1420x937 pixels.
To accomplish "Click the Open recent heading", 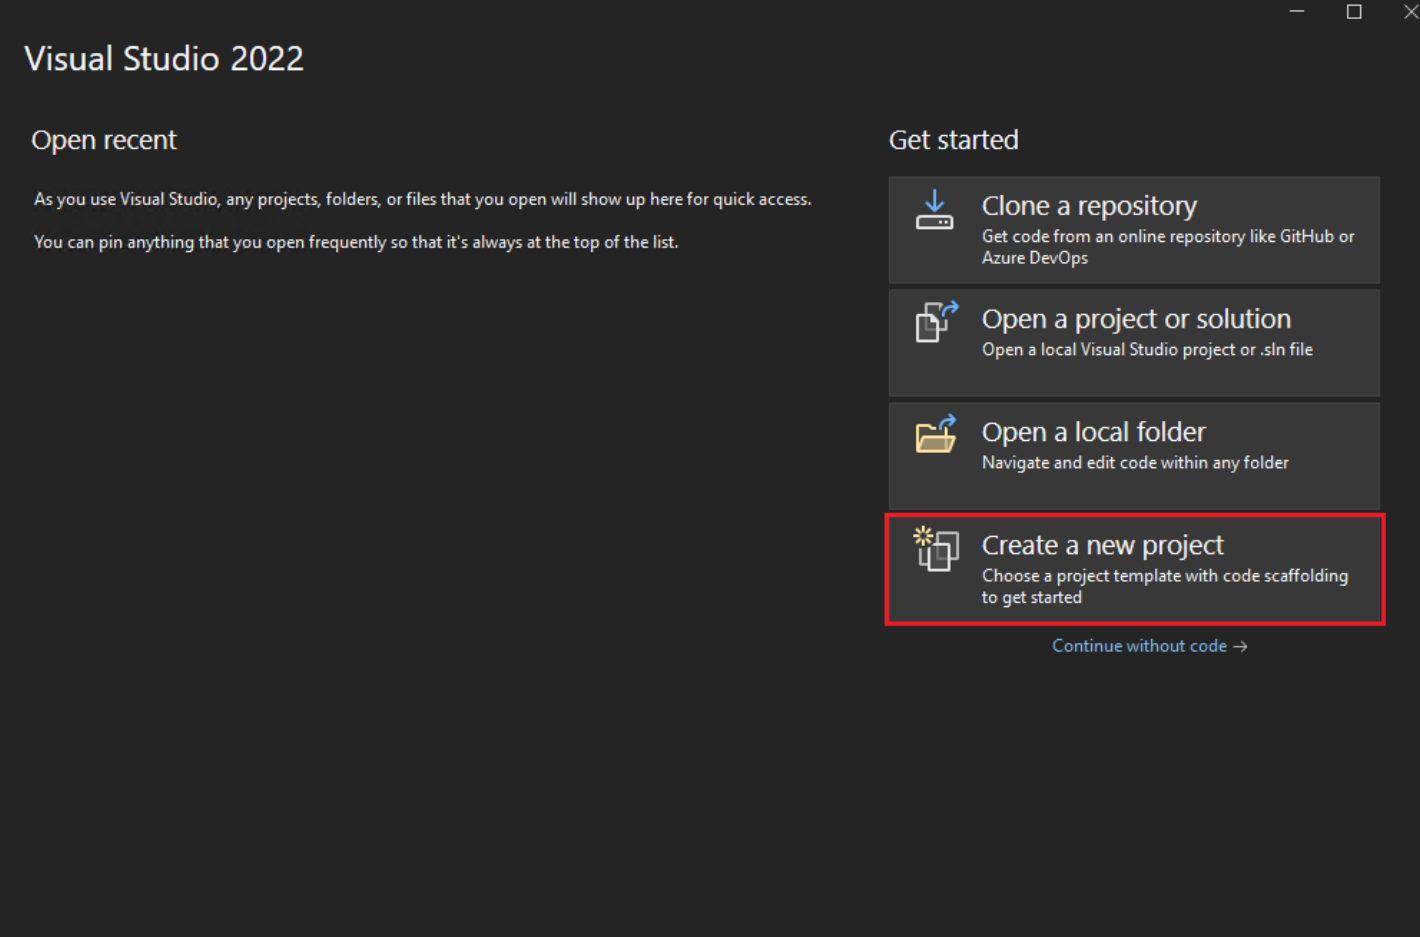I will tap(104, 140).
